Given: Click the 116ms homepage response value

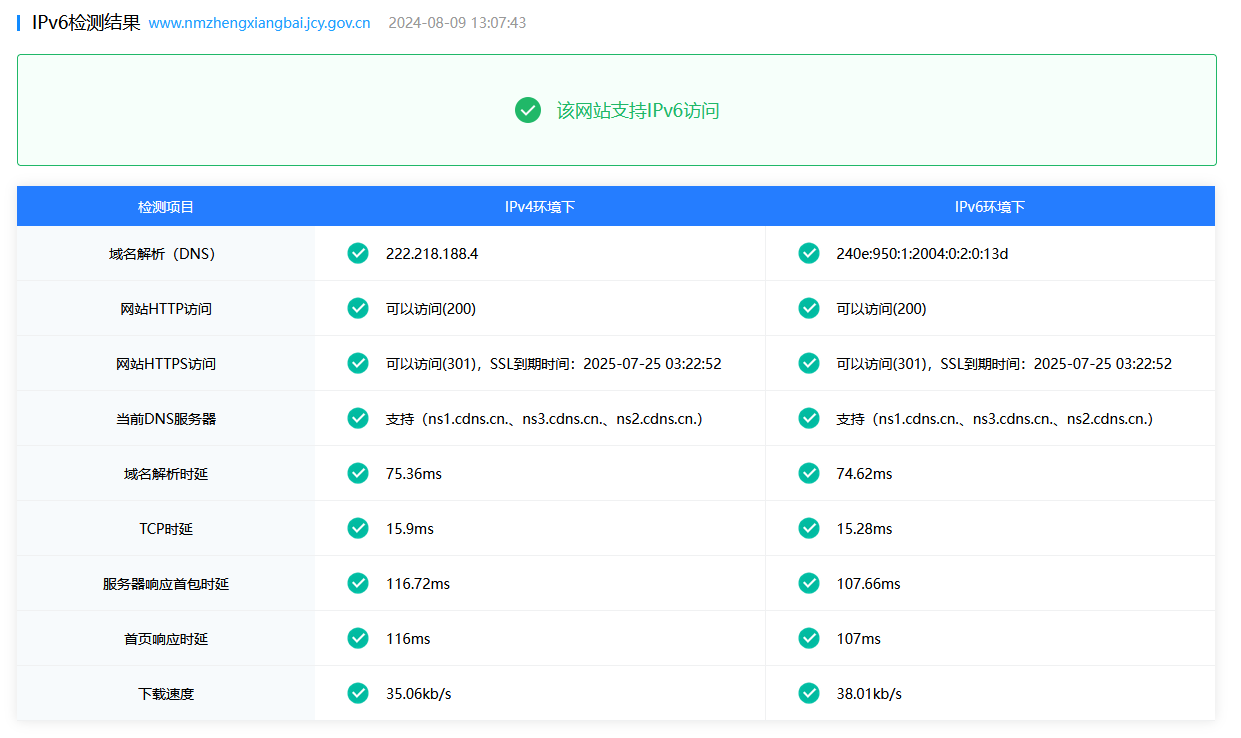Looking at the screenshot, I should click(408, 639).
